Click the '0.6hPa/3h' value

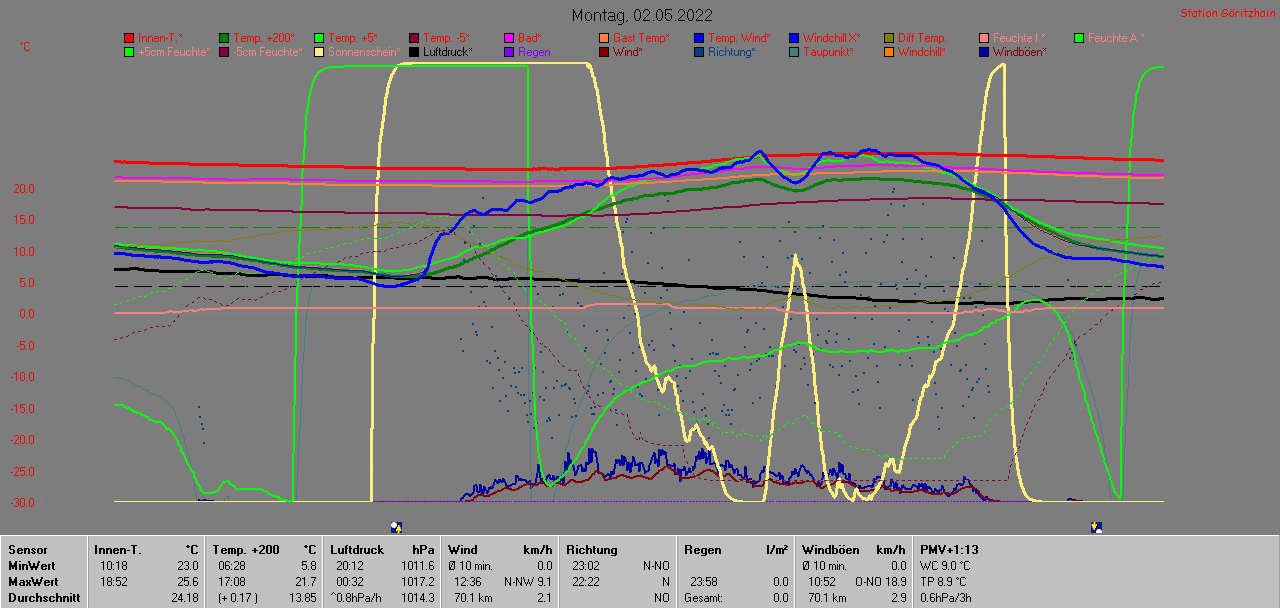click(945, 598)
